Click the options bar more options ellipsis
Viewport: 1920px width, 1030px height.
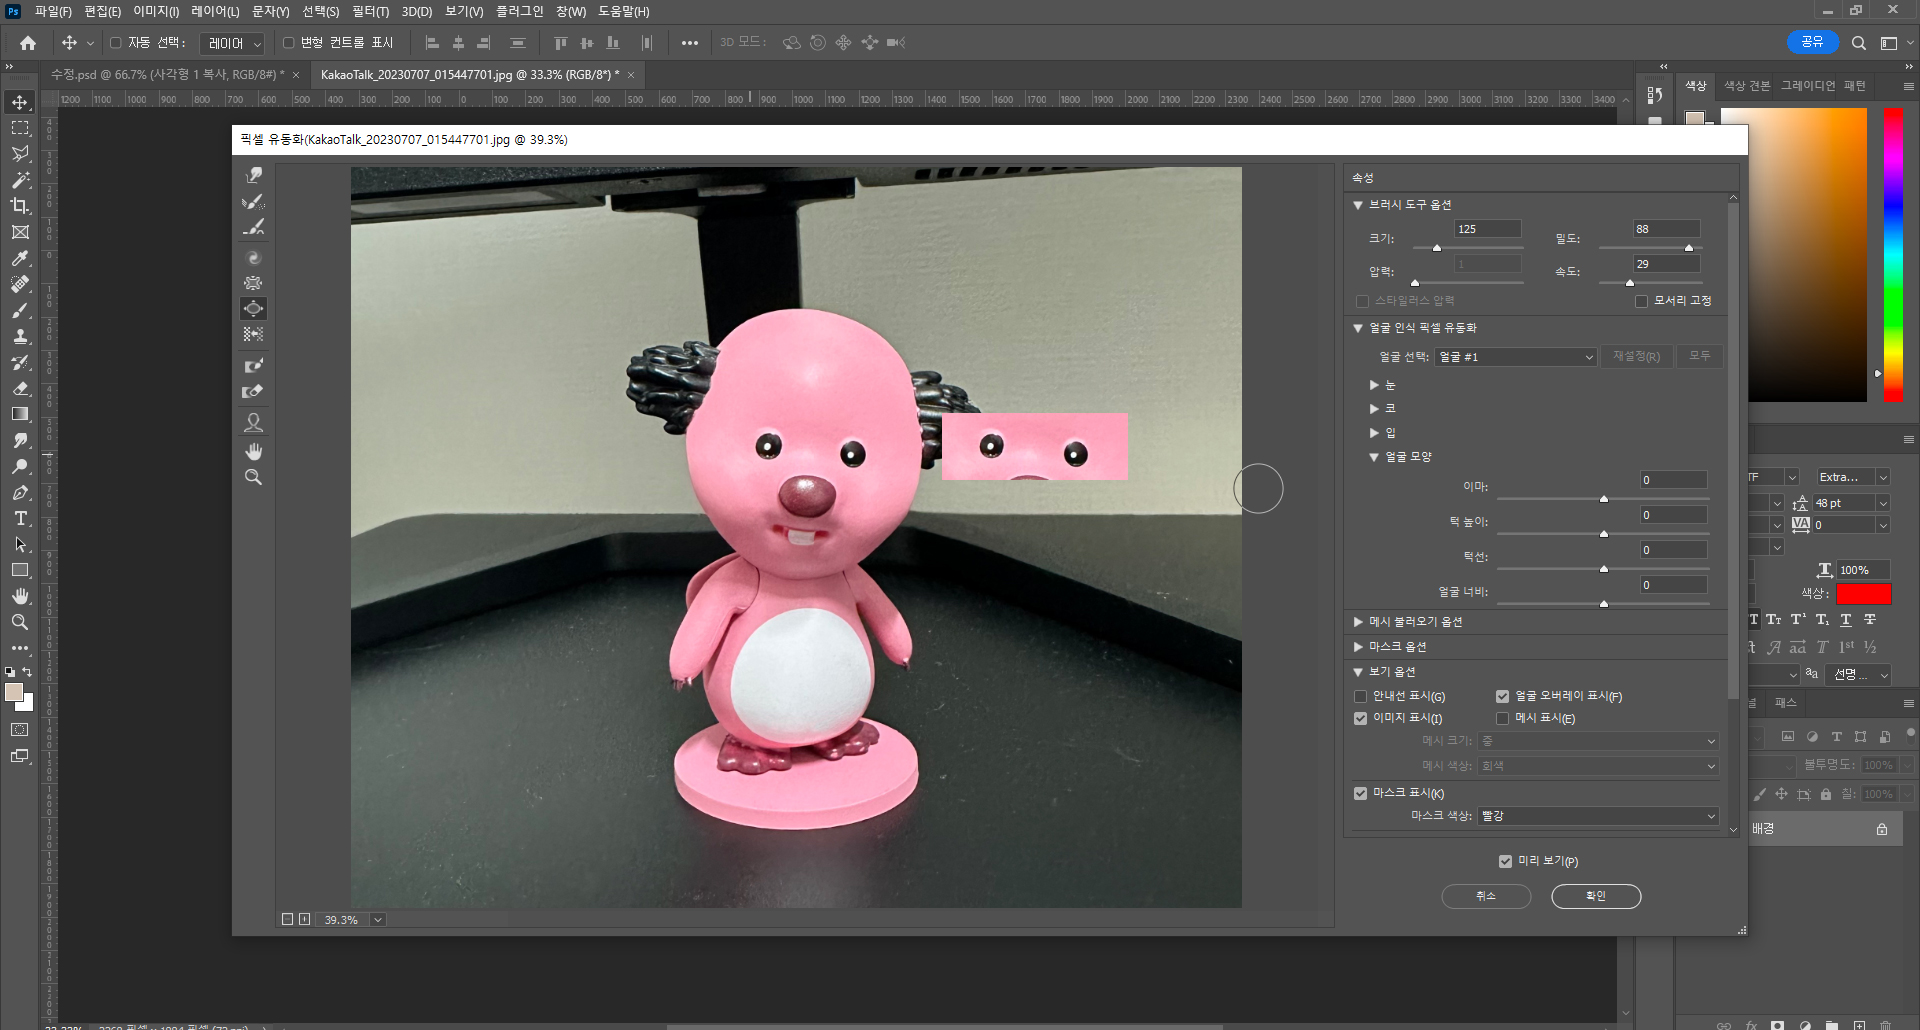click(x=690, y=43)
